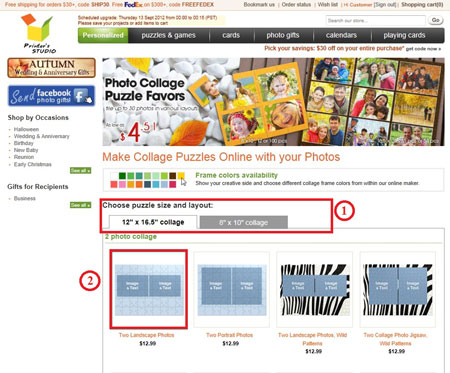Image resolution: width=450 pixels, height=373 pixels.
Task: Open the Autumn Wedding & Anniversary Gifts banner
Action: pos(51,68)
